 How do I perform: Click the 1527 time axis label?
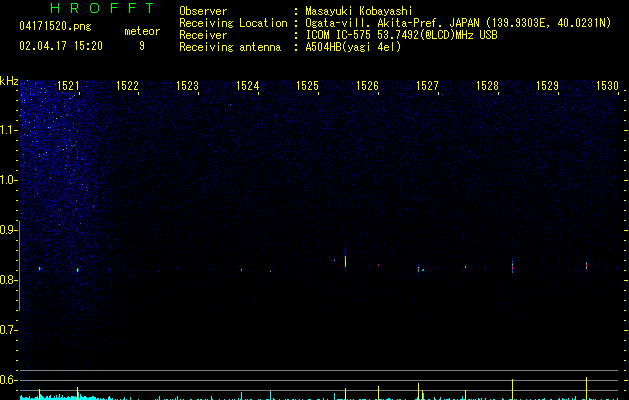coord(427,85)
